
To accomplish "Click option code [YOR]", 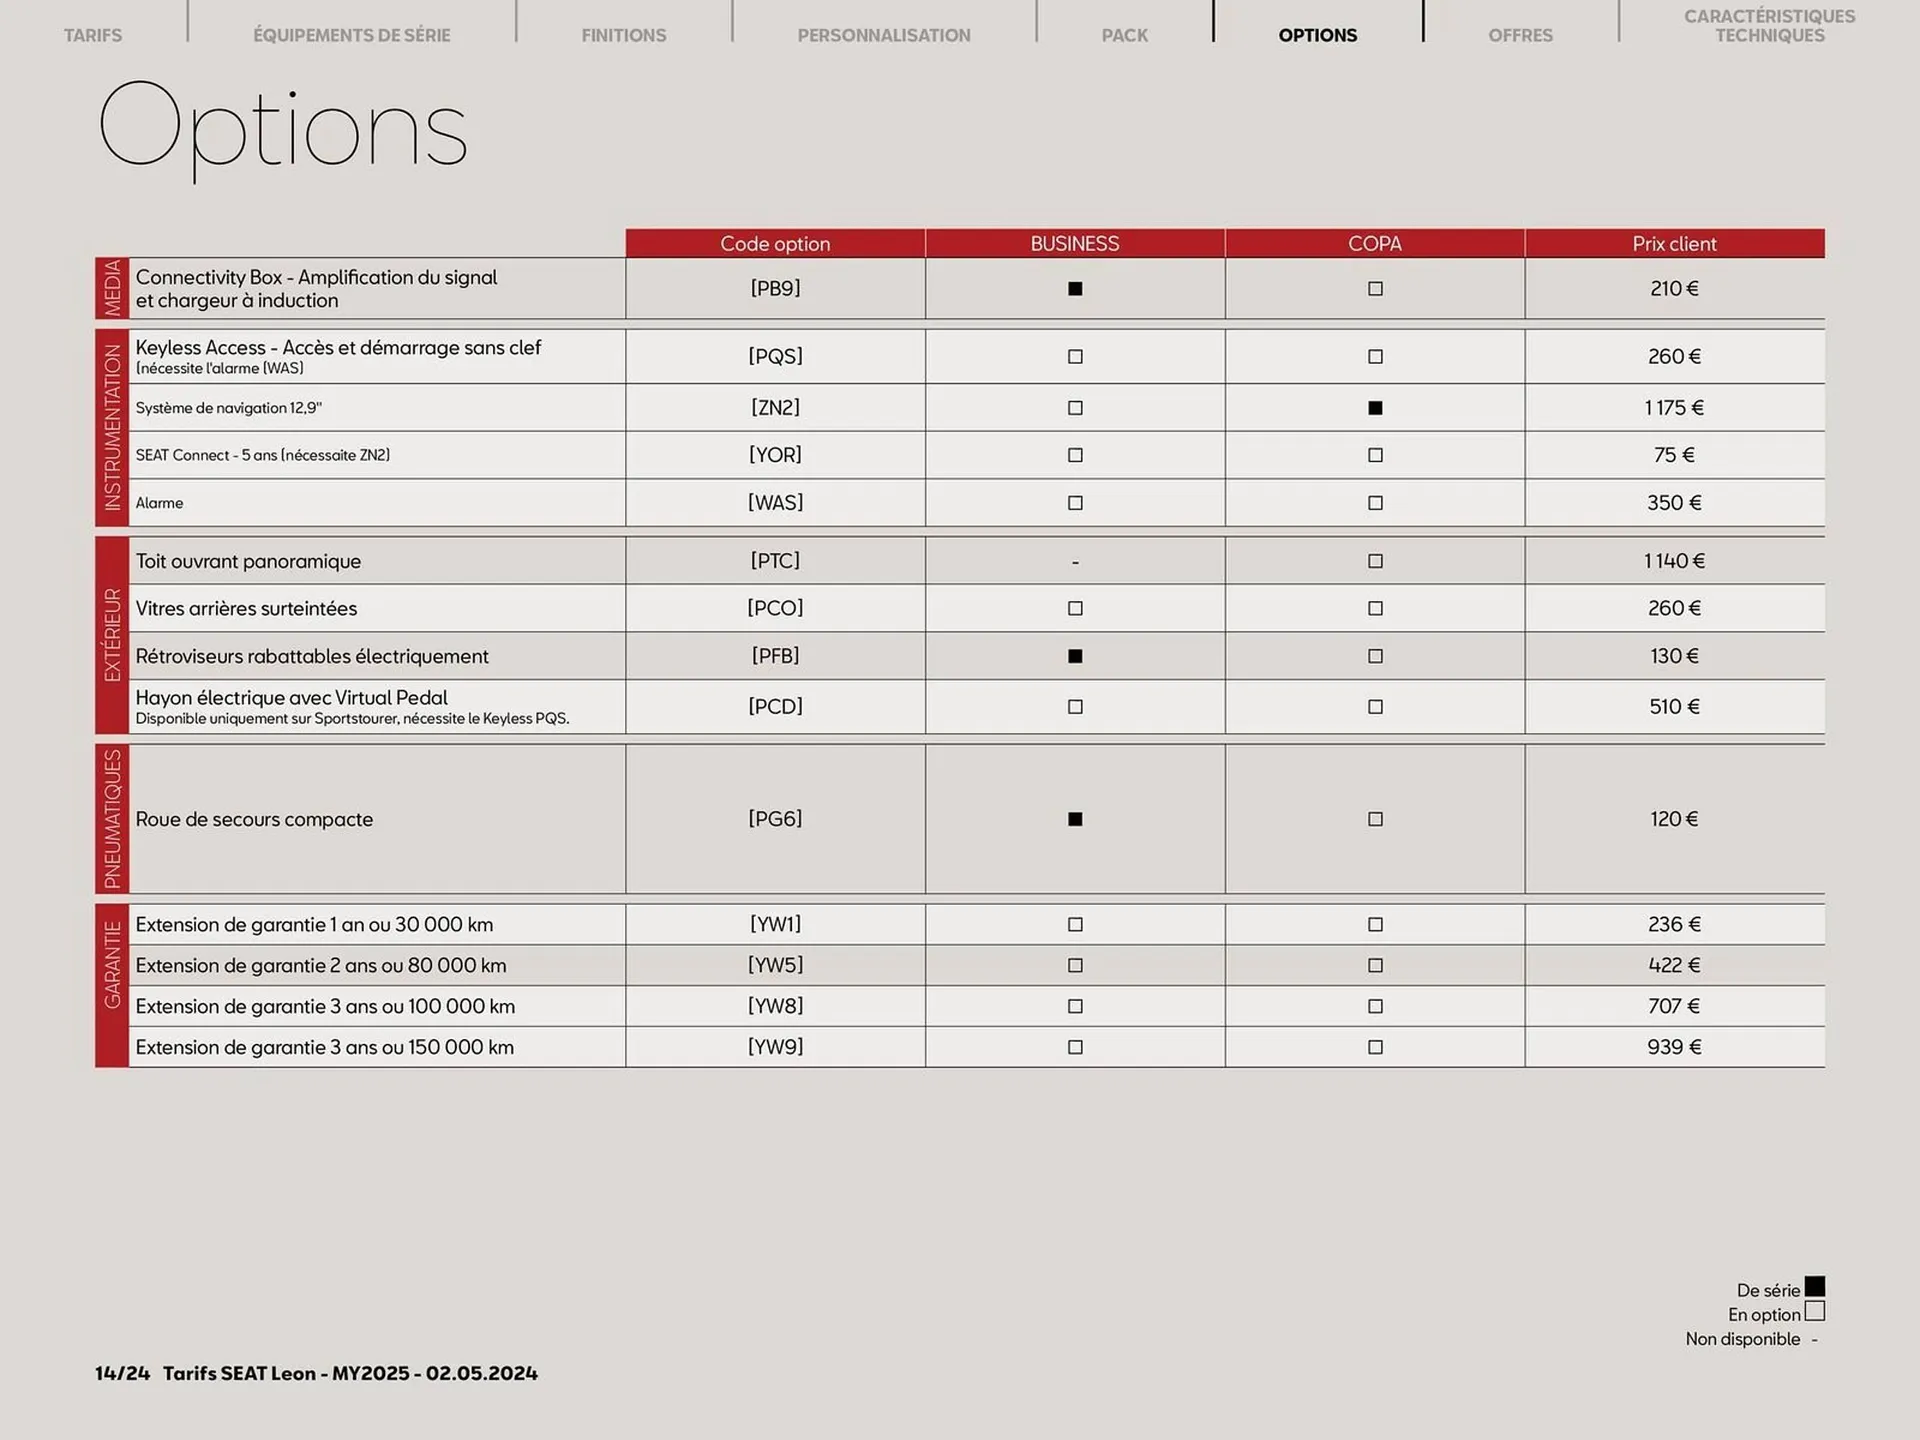I will pos(775,455).
